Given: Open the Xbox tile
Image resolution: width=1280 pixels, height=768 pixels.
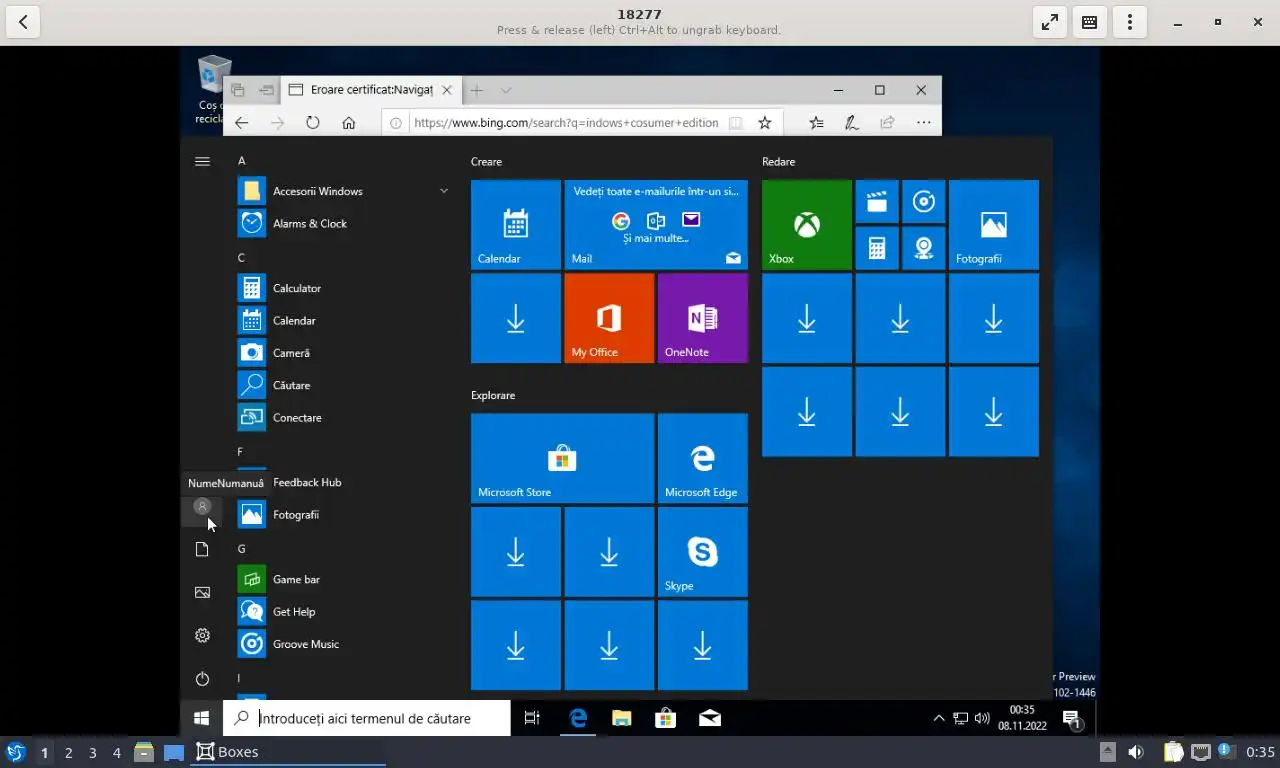Looking at the screenshot, I should pyautogui.click(x=807, y=225).
